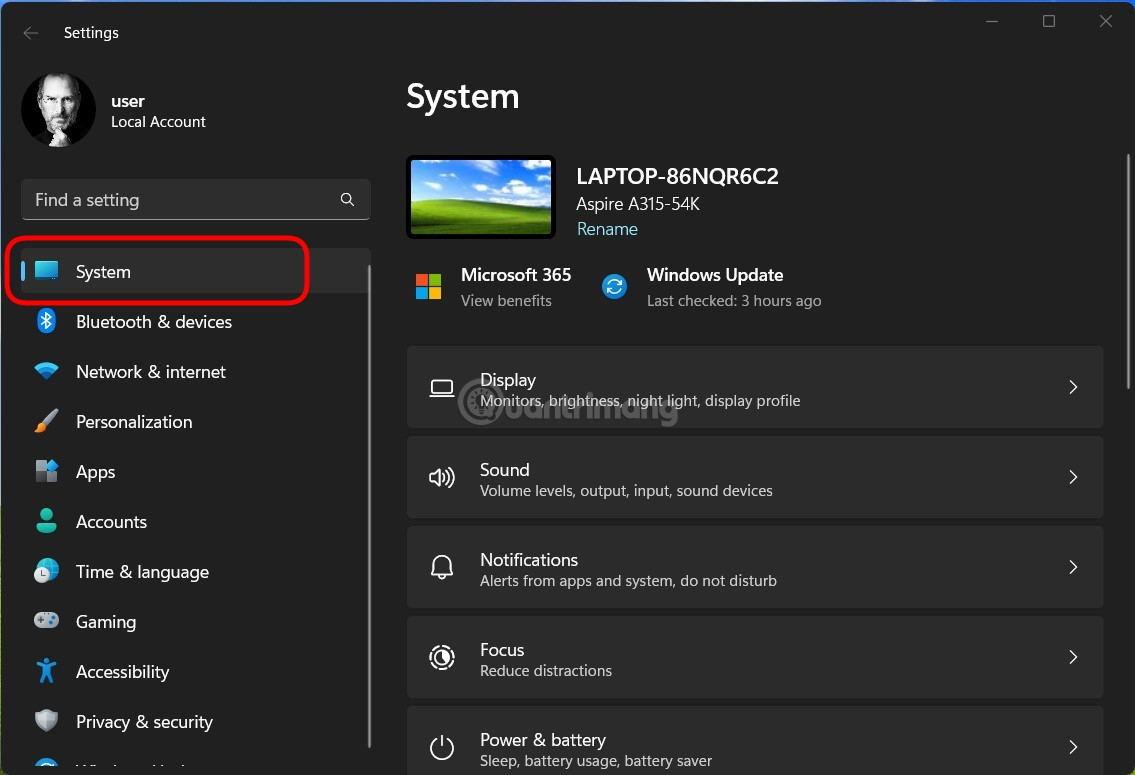Select System in the sidebar
This screenshot has height=775, width=1135.
point(103,272)
